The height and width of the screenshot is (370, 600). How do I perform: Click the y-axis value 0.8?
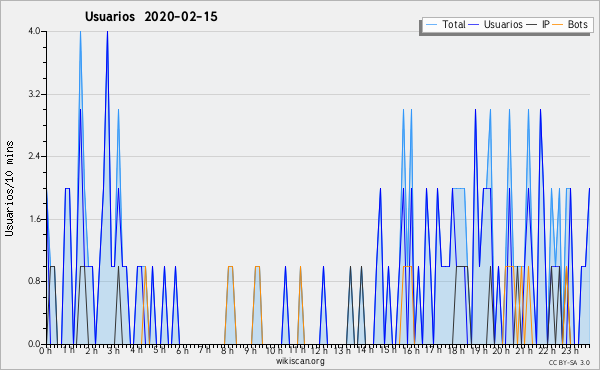point(34,282)
